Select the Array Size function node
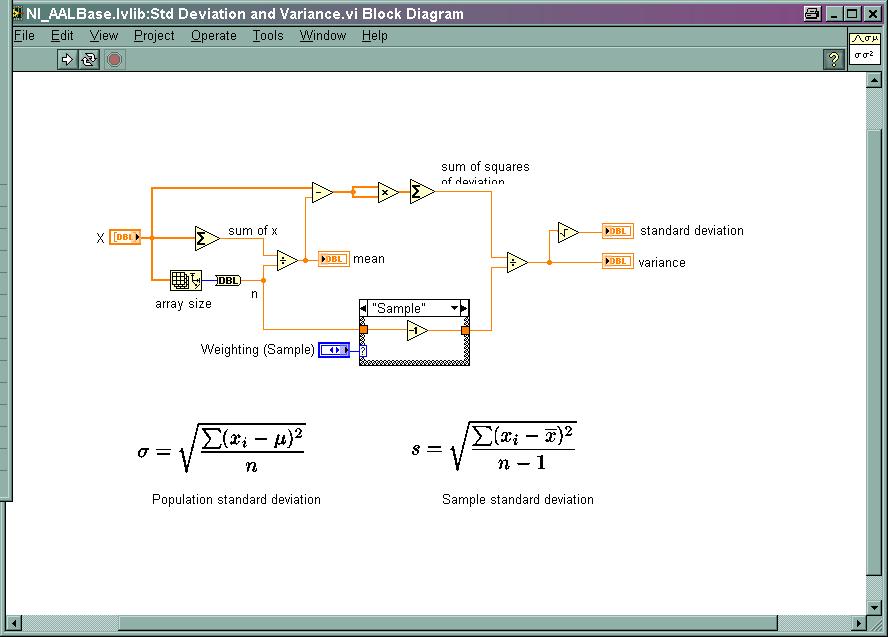This screenshot has width=888, height=637. [x=186, y=280]
